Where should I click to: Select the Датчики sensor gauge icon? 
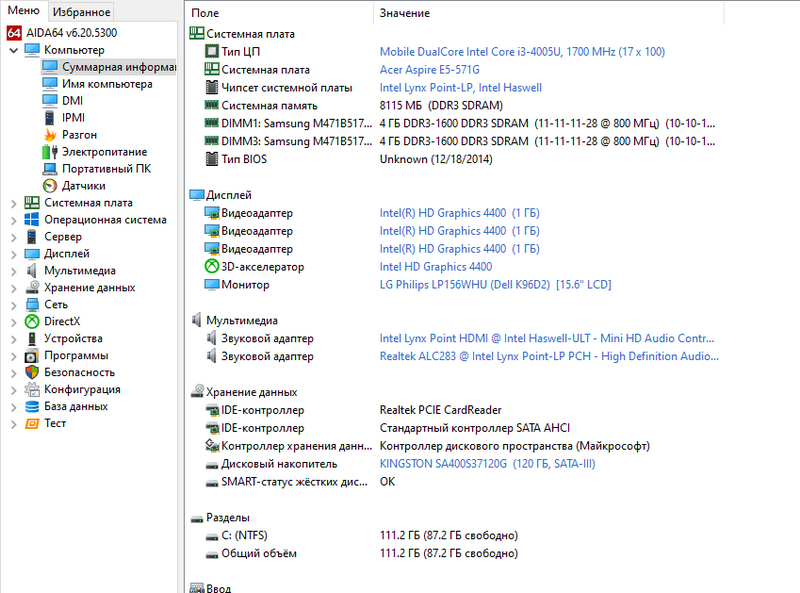click(50, 185)
